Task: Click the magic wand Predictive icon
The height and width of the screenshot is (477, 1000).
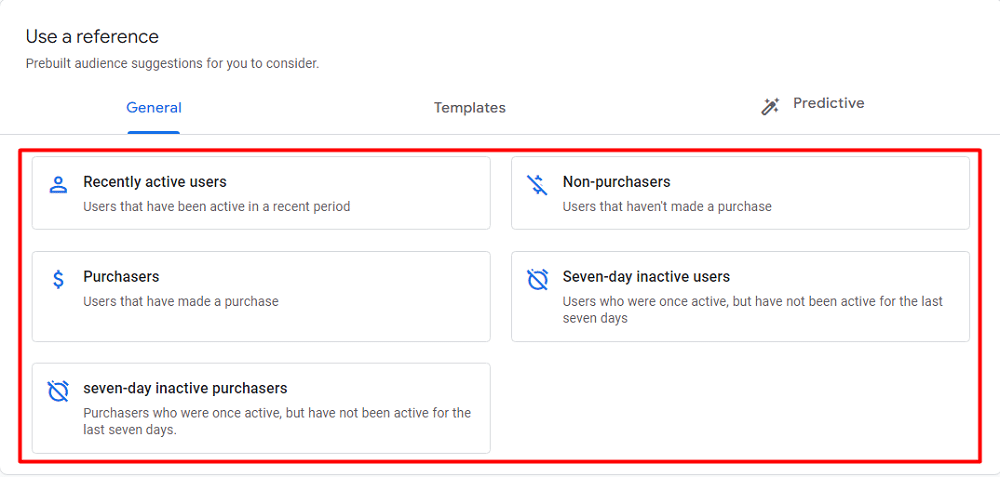Action: [770, 106]
